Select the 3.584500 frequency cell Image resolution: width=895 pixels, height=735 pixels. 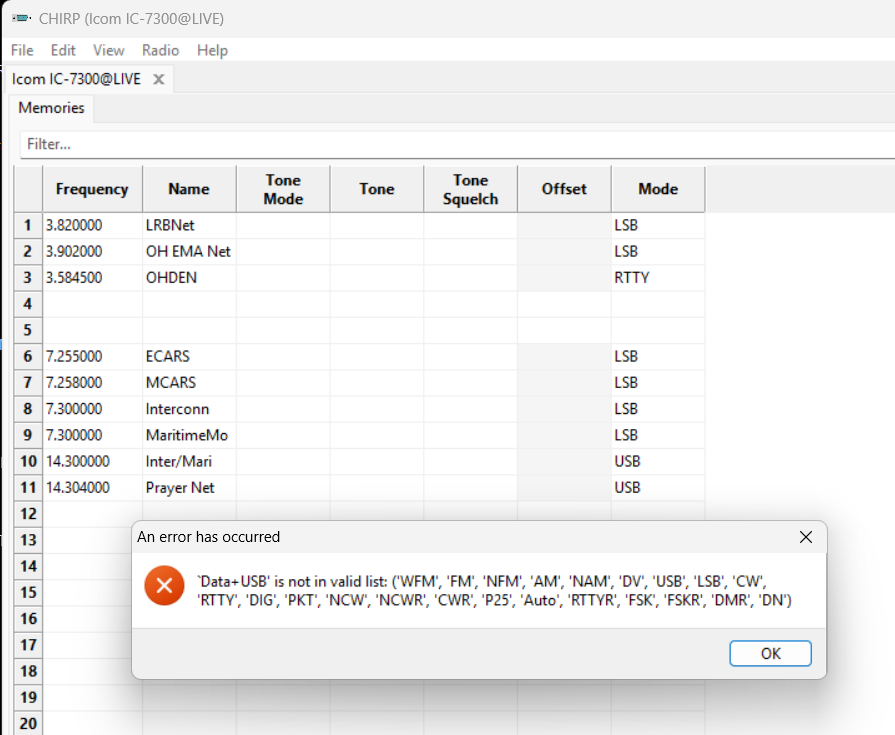[x=92, y=278]
